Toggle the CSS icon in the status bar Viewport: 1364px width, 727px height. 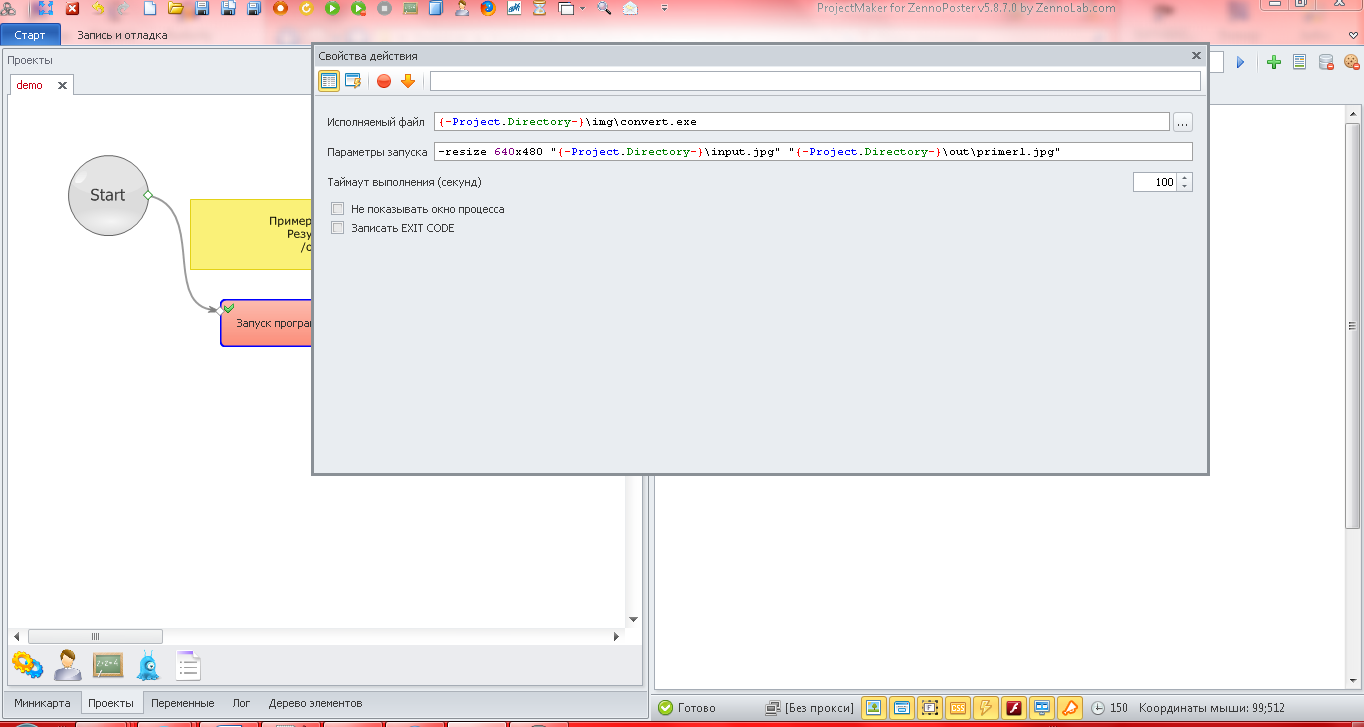tap(958, 708)
